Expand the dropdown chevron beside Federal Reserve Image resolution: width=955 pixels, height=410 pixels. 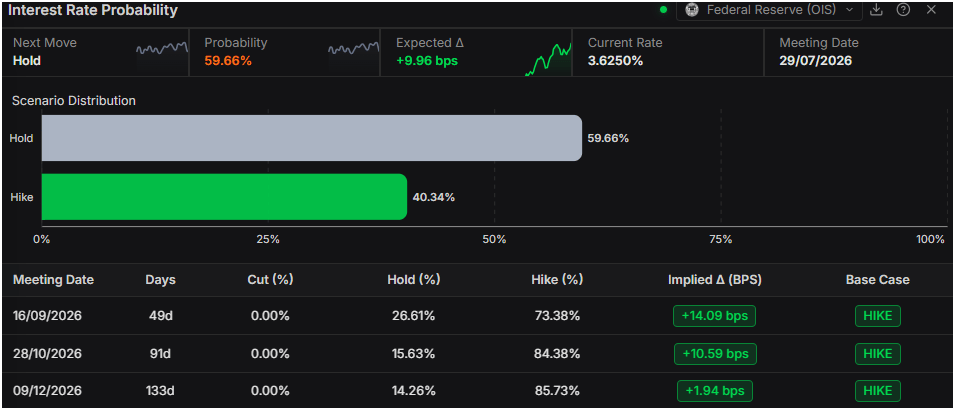click(x=849, y=10)
